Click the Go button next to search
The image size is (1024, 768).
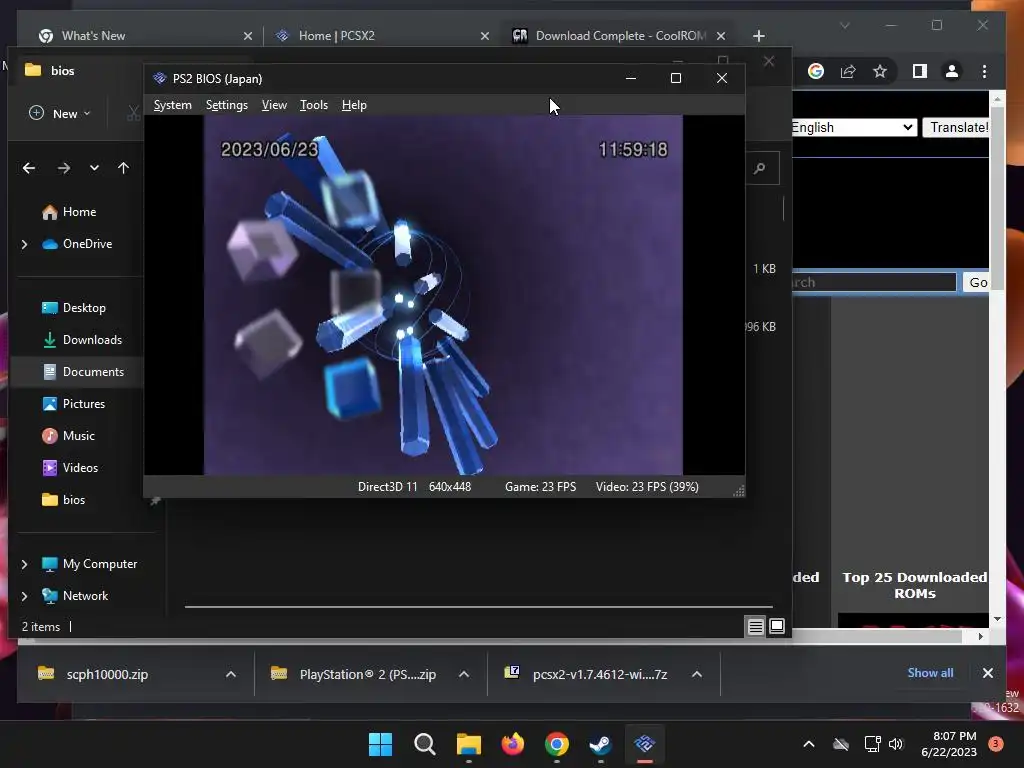[977, 282]
